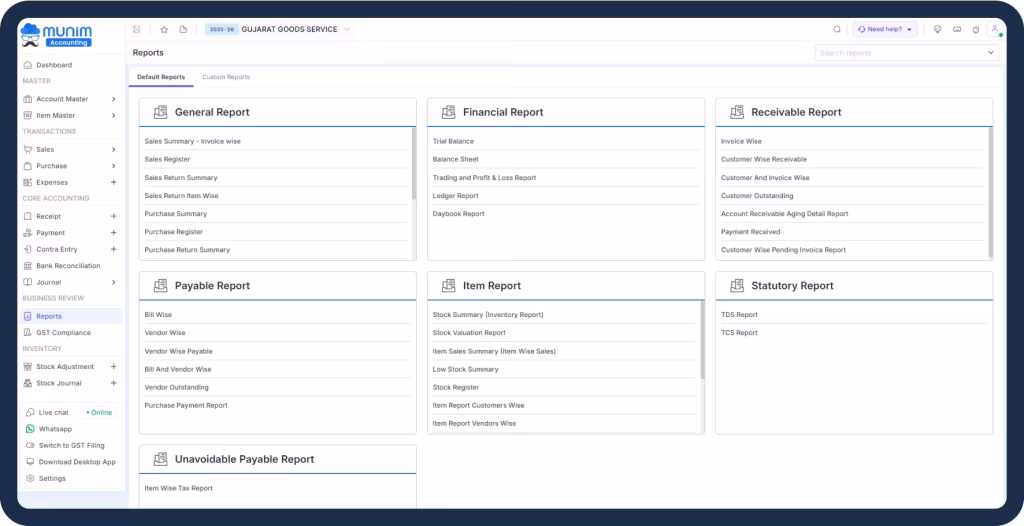
Task: Open the user profile avatar
Action: tap(995, 29)
